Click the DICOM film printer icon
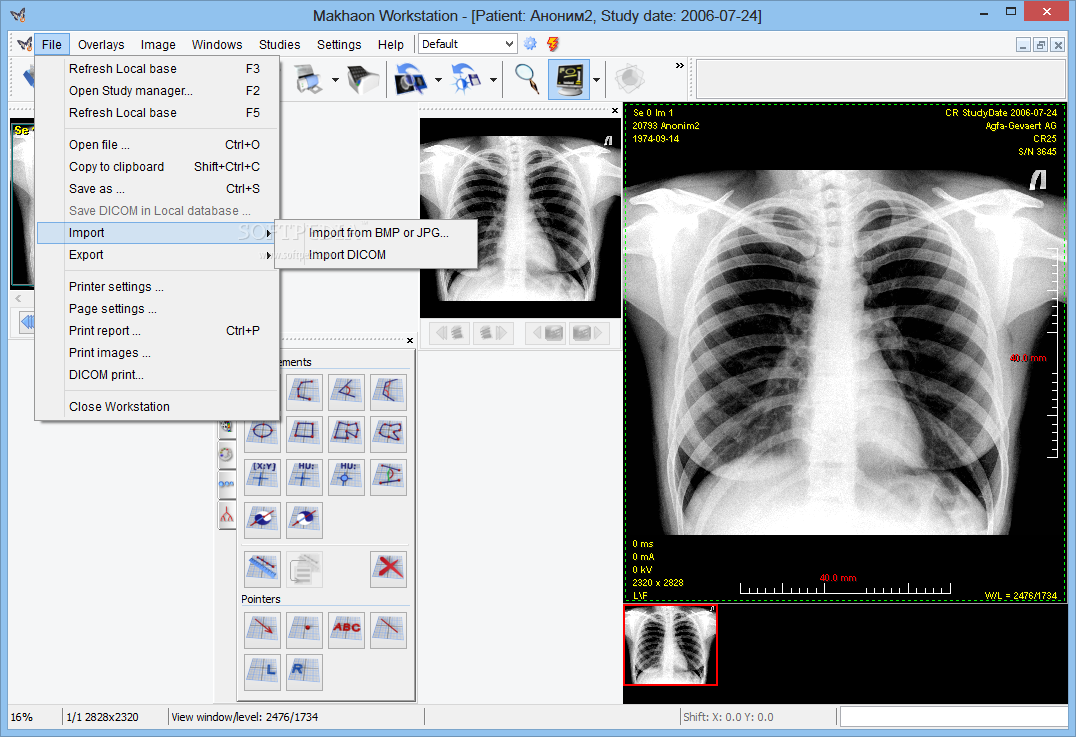 tap(363, 80)
